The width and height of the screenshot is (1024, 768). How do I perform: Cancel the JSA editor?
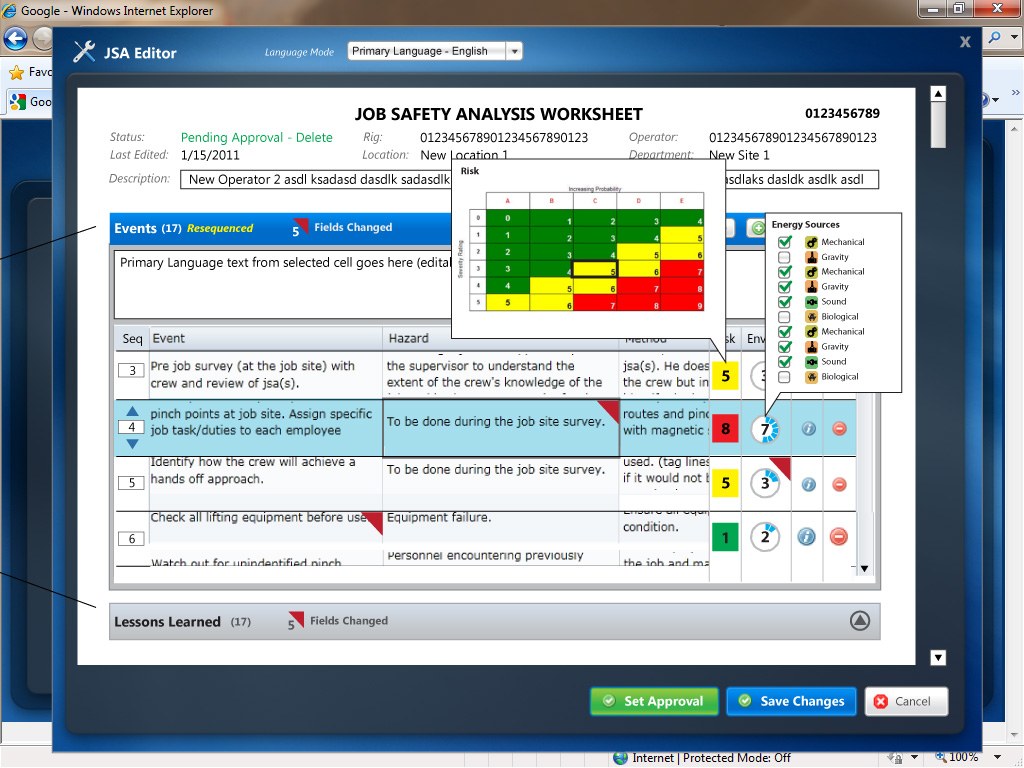[906, 701]
